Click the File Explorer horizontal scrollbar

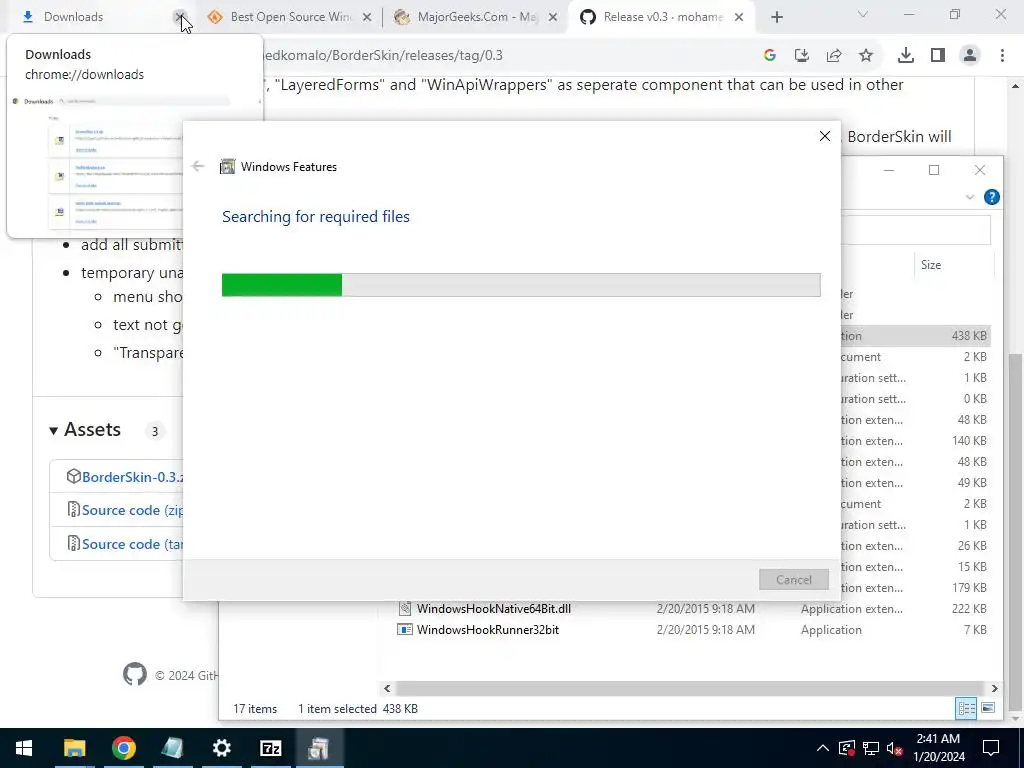690,688
